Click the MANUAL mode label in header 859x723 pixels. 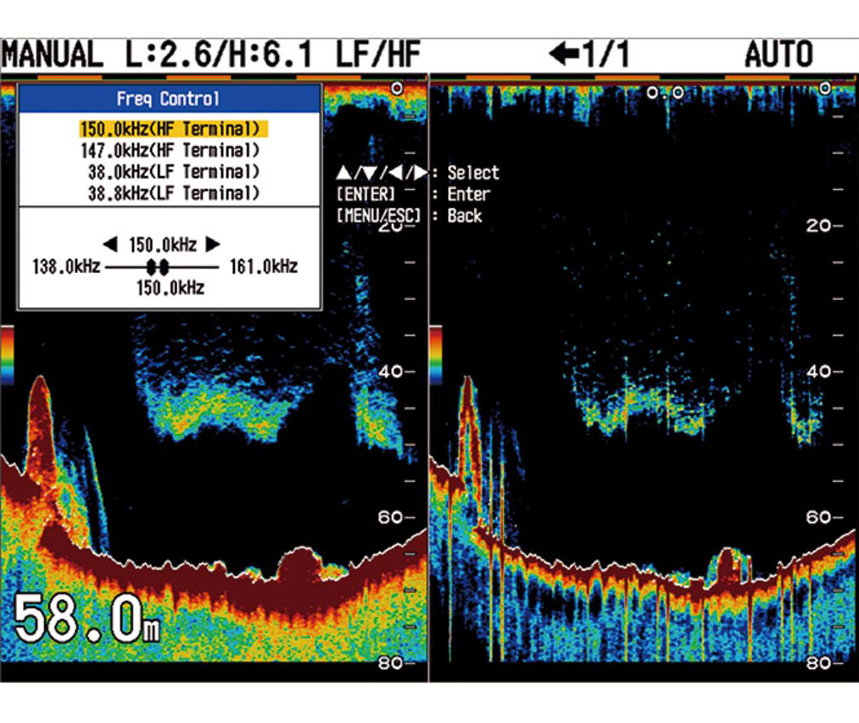click(52, 55)
